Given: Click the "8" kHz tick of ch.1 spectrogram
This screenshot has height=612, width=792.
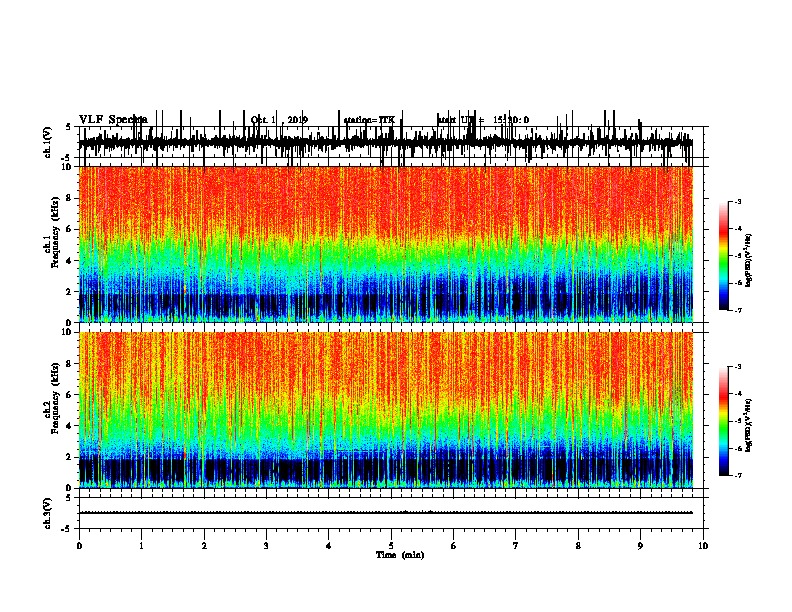Looking at the screenshot, I should coord(70,198).
